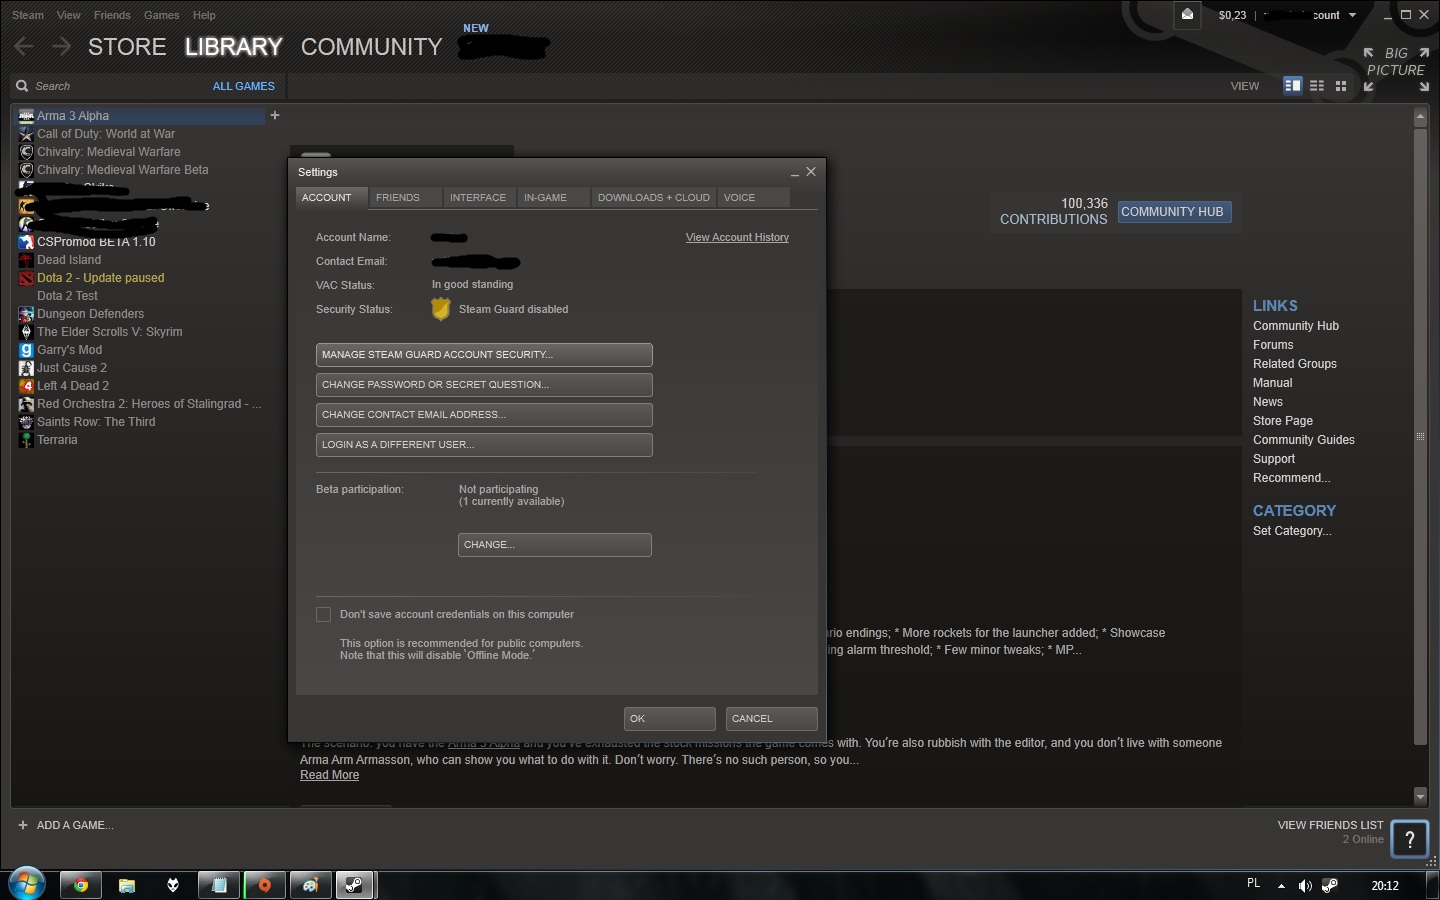Viewport: 1440px width, 900px height.
Task: Select Call of Duty: World at War
Action: [106, 134]
